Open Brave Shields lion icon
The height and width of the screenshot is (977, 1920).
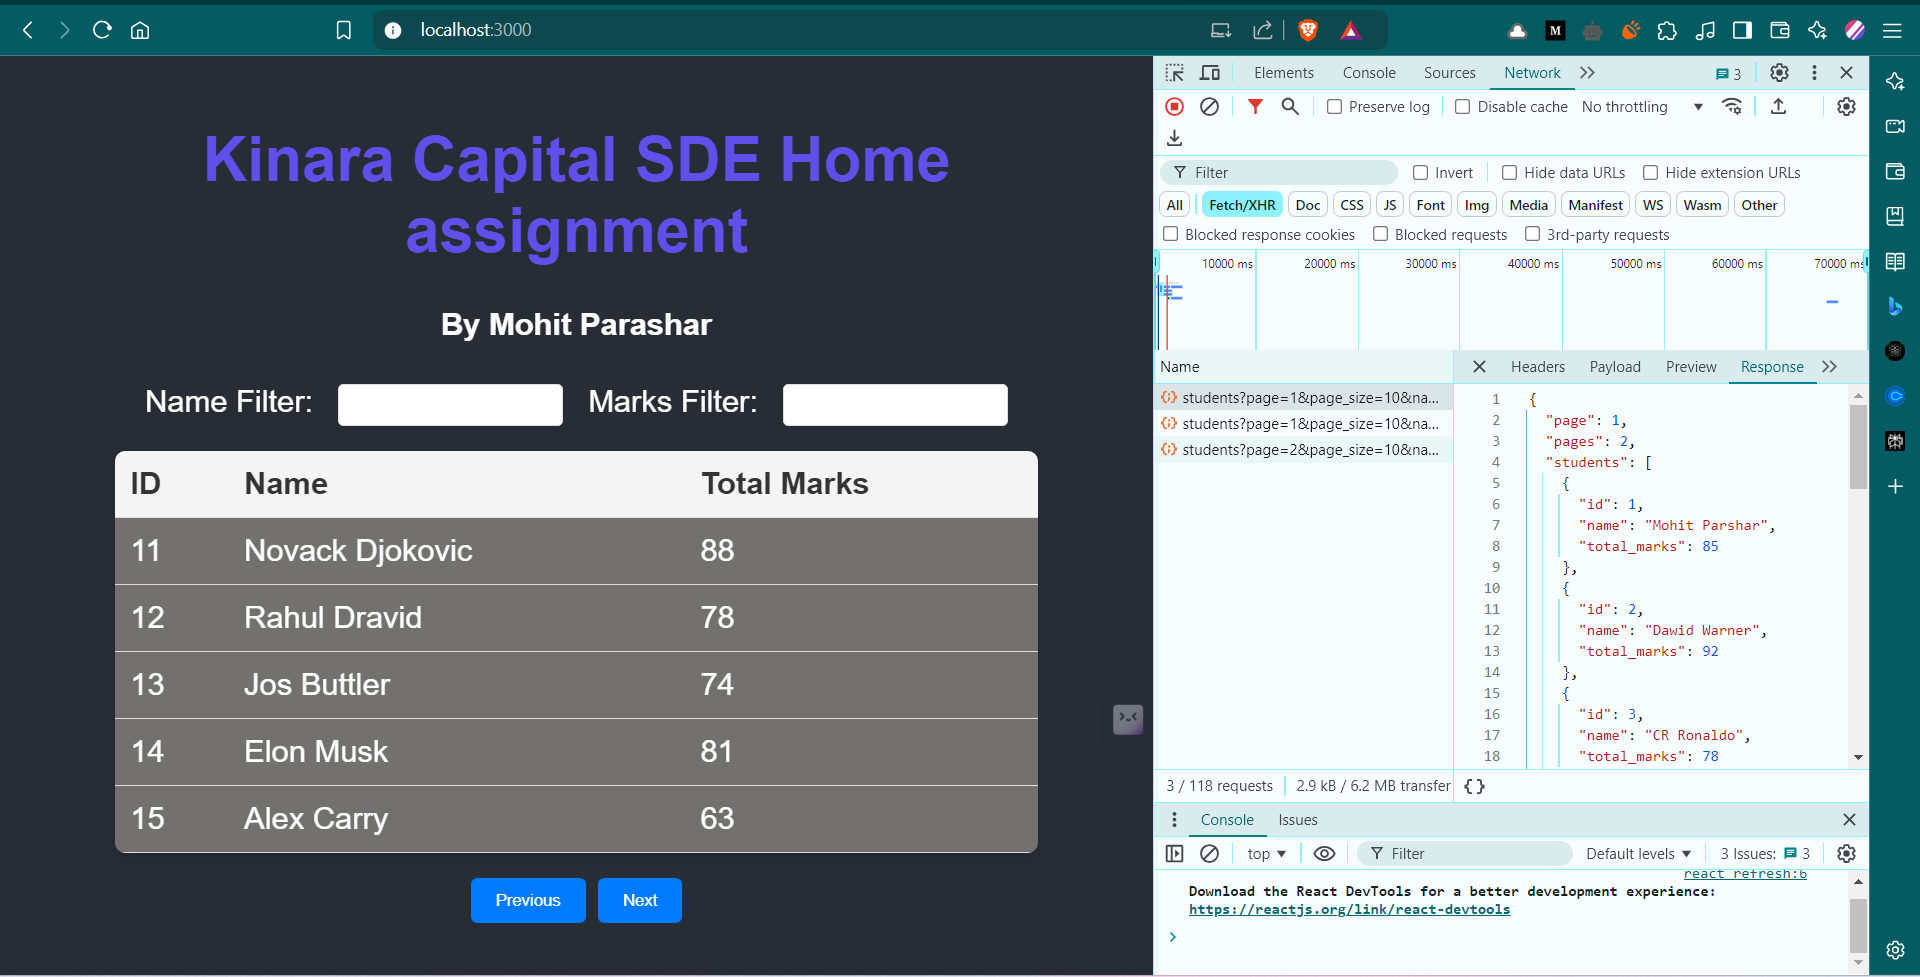(x=1307, y=30)
